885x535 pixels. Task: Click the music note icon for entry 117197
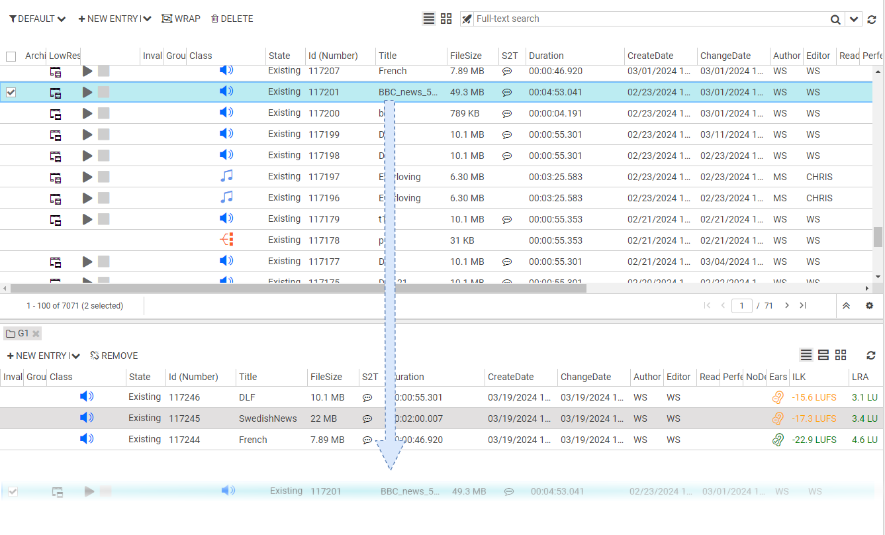[226, 176]
